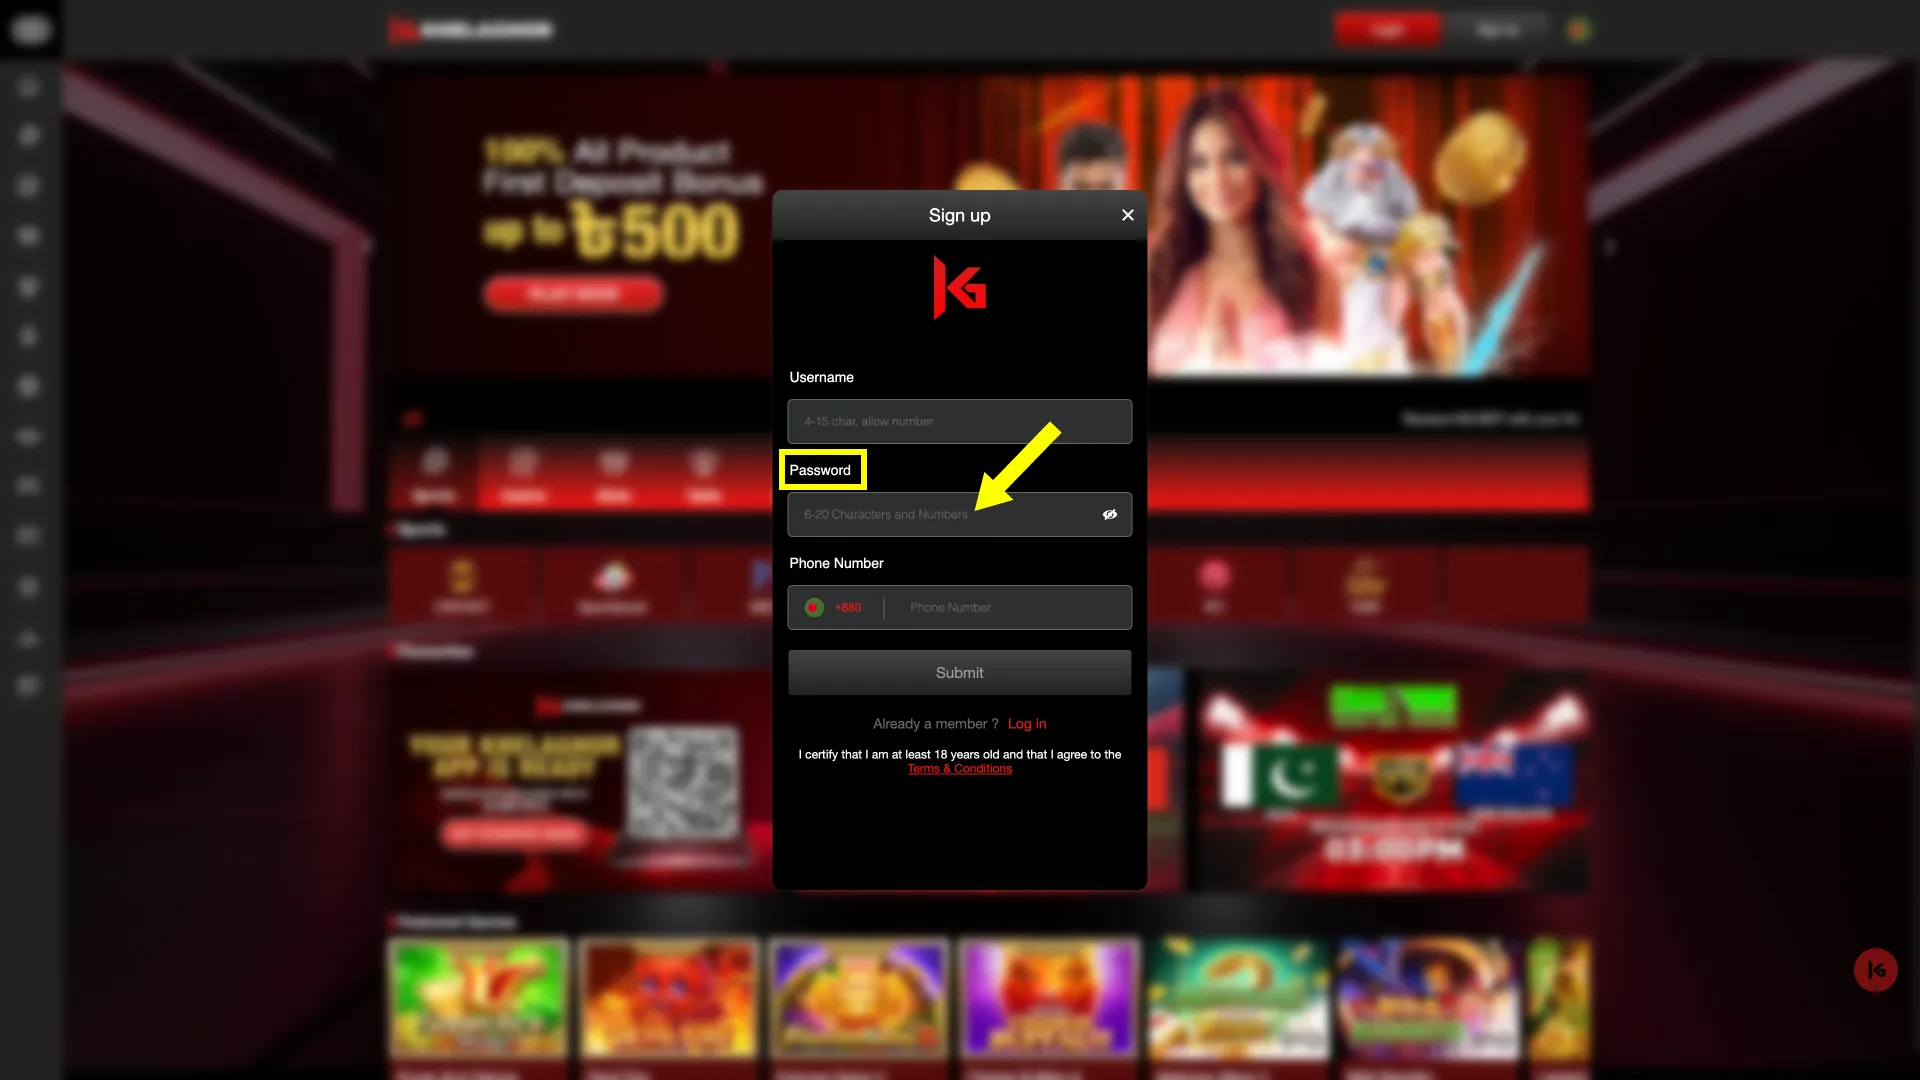The width and height of the screenshot is (1920, 1080).
Task: Click the KG floating chat icon bottom right
Action: (1876, 969)
